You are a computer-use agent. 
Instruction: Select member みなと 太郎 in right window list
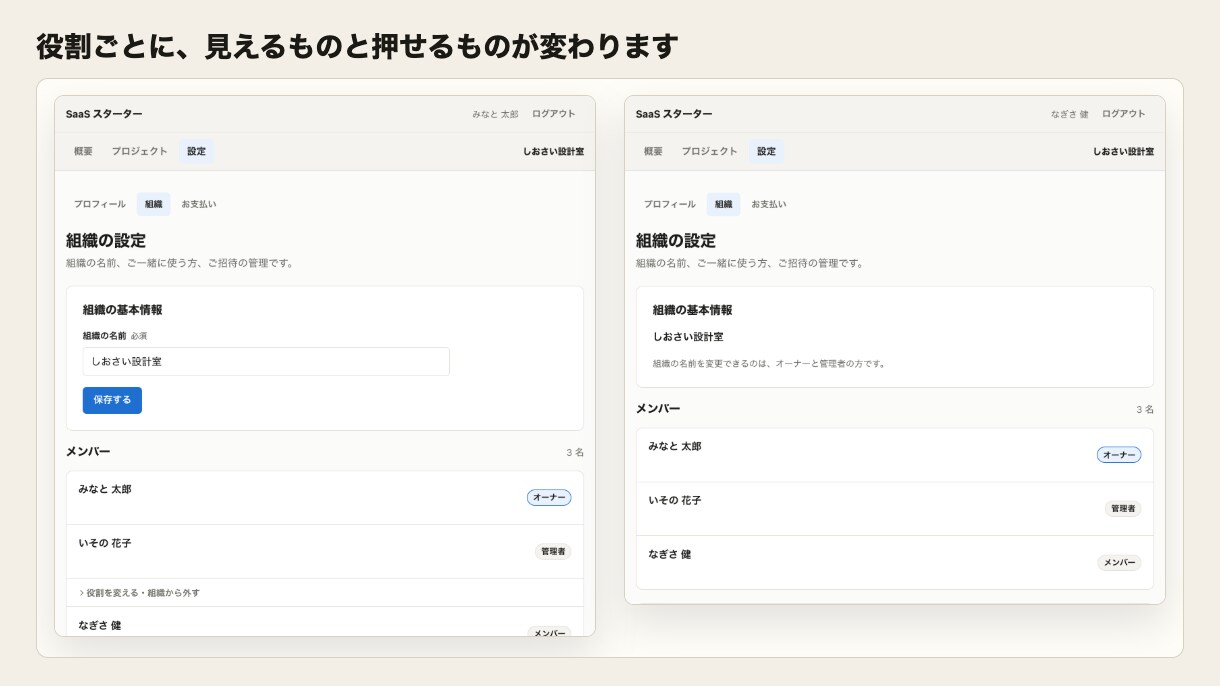point(675,446)
